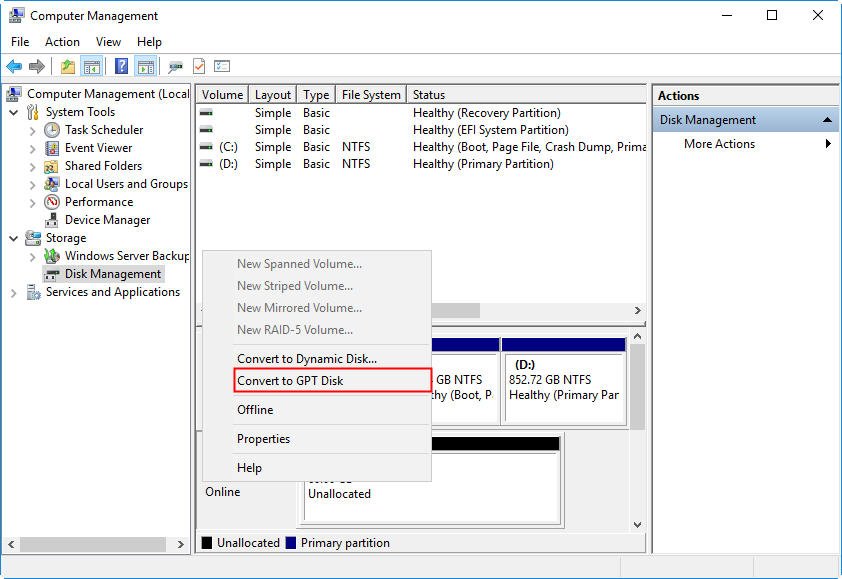Click the Services and Applications icon
Viewport: 842px width, 579px height.
click(33, 292)
